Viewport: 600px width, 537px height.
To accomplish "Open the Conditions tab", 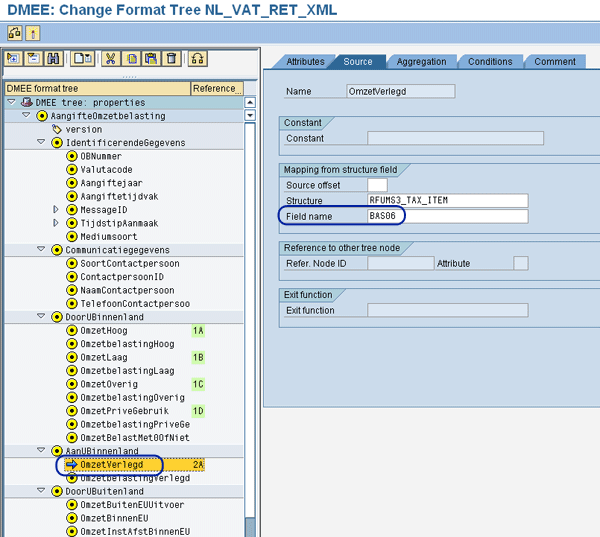I will (x=490, y=61).
